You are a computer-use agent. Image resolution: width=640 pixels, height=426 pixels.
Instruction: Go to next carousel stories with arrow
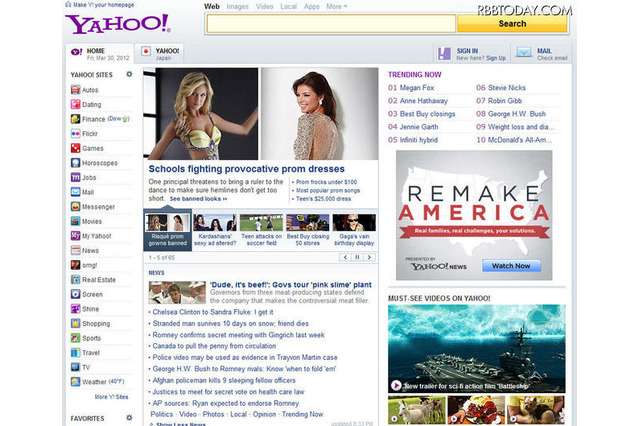pos(368,257)
